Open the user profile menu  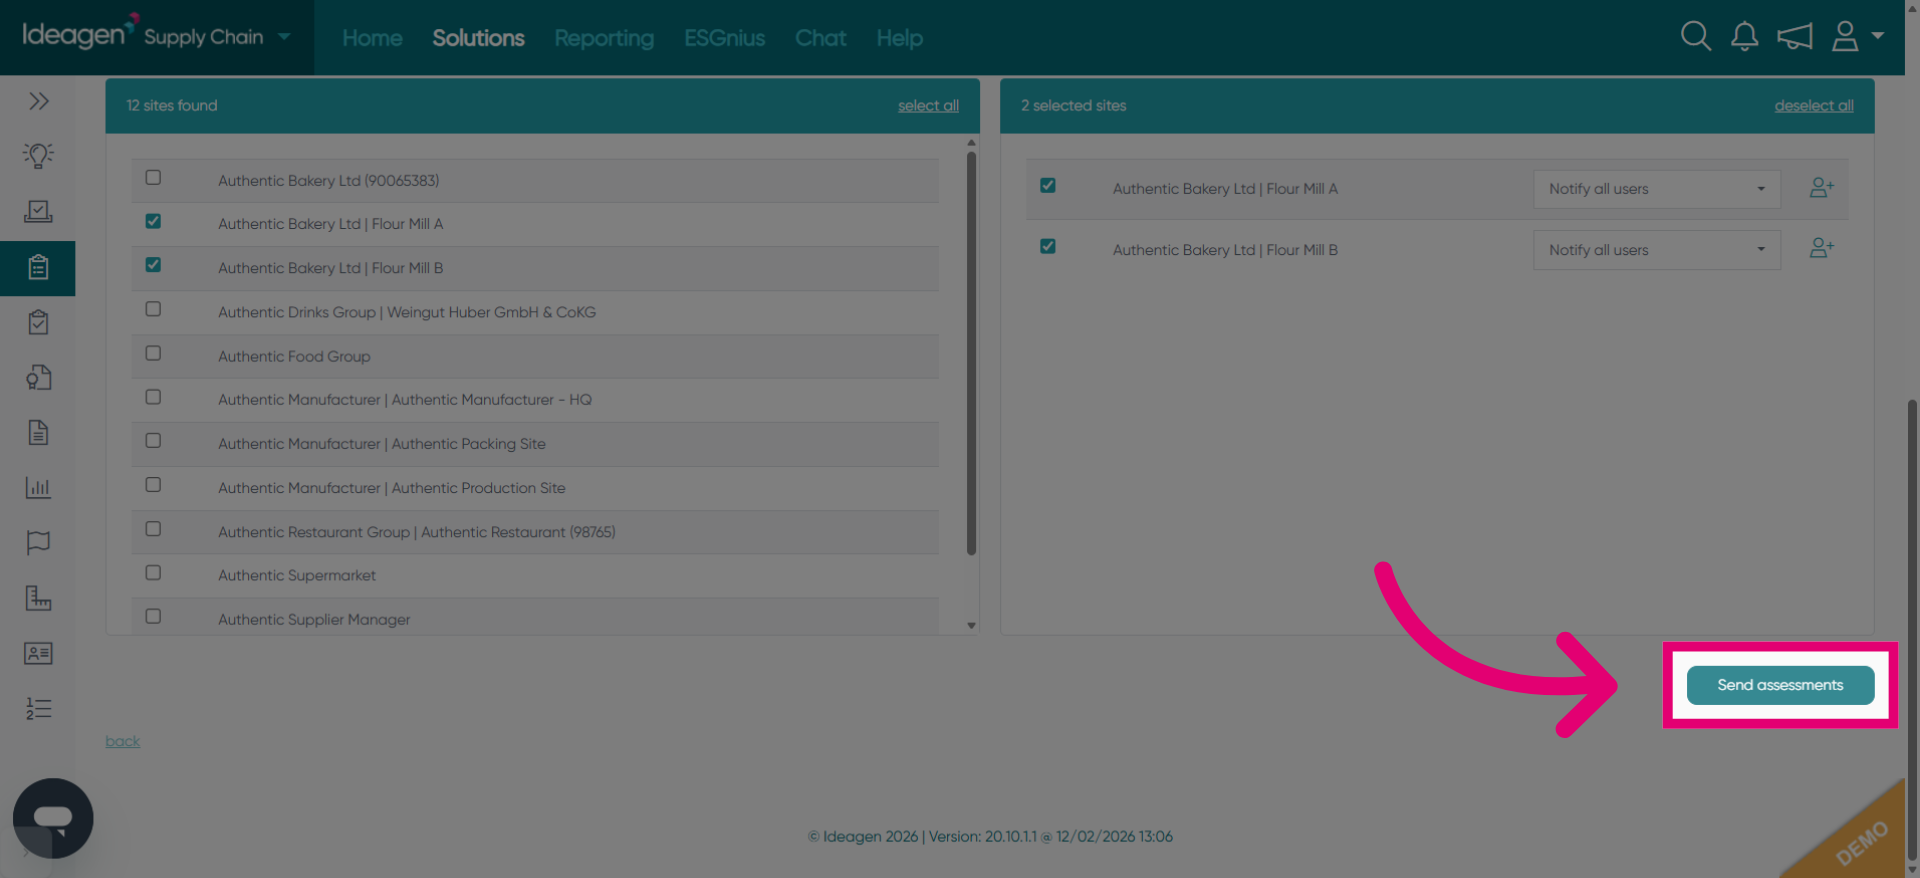(x=1856, y=37)
